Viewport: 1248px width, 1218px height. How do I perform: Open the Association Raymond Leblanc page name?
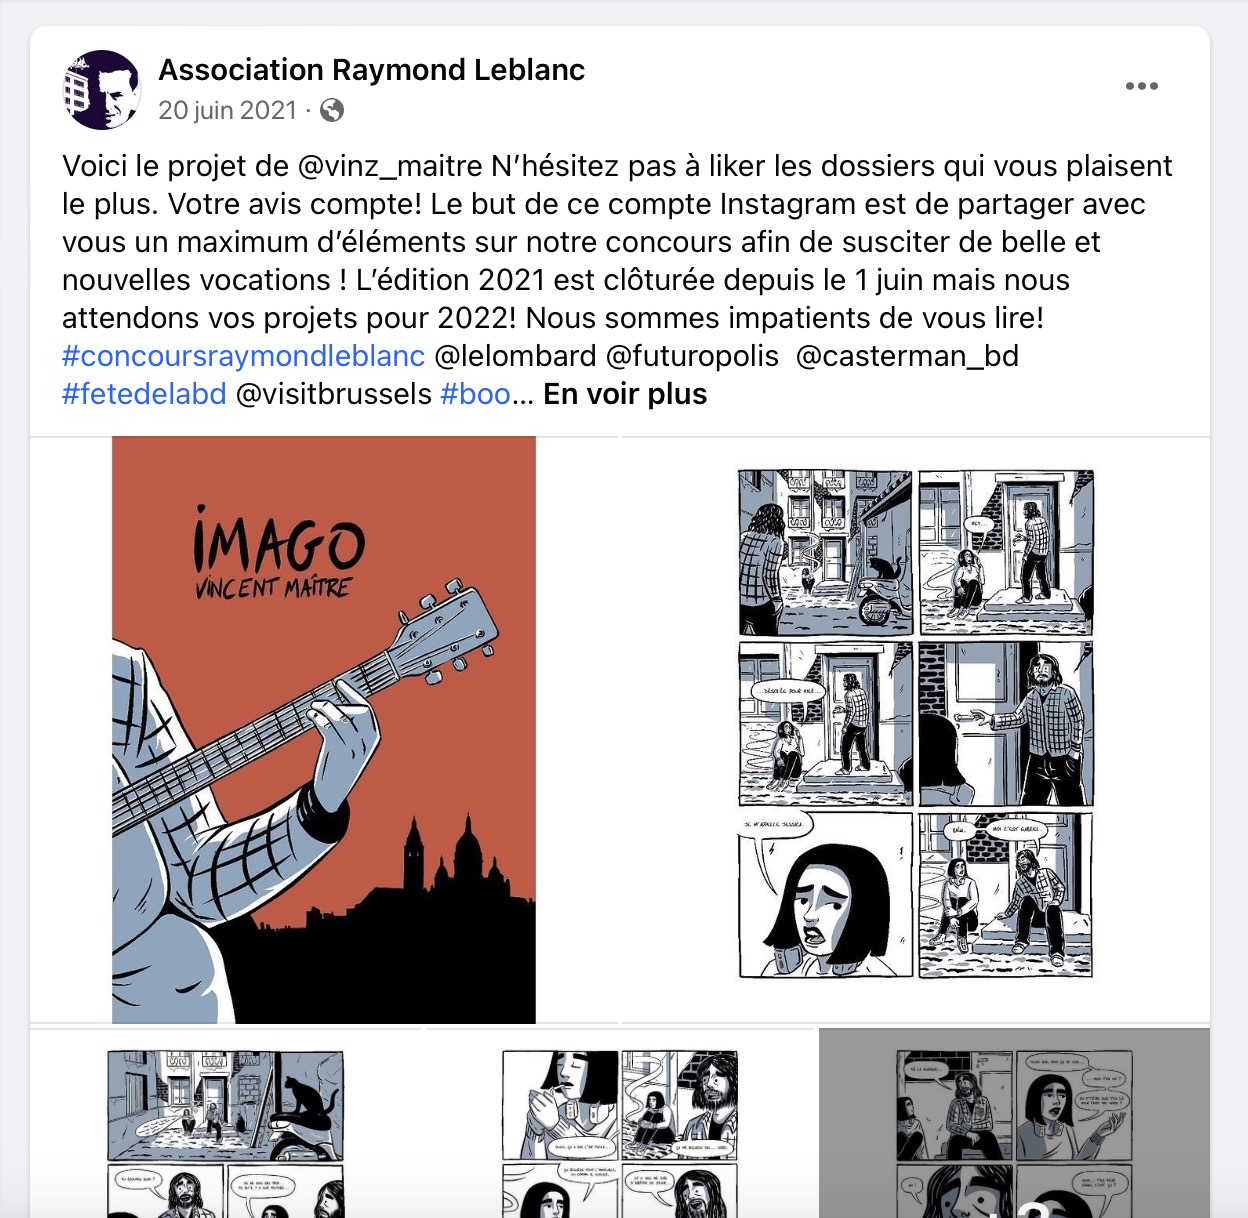(372, 70)
